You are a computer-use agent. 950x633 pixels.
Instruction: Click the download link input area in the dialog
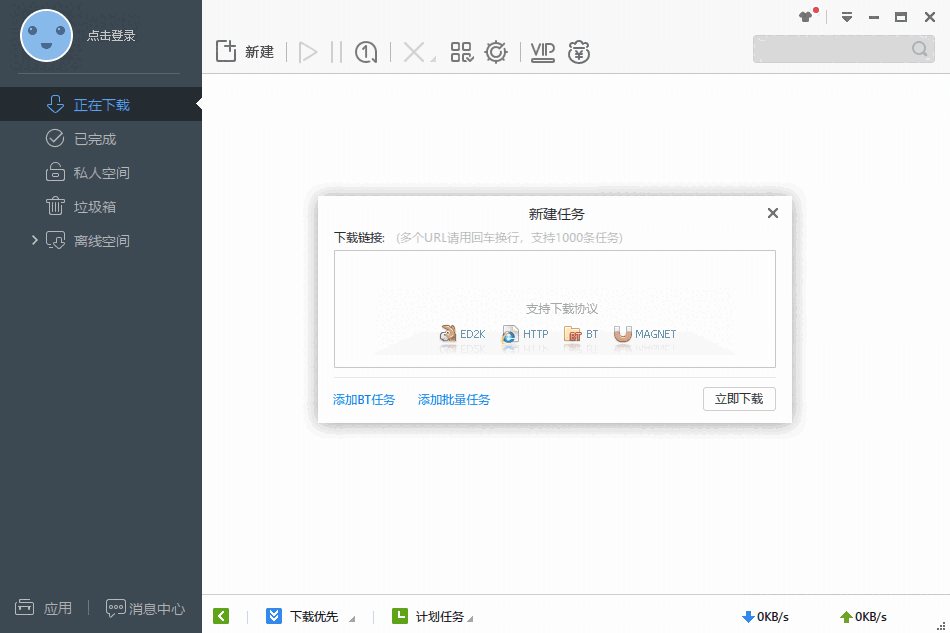pyautogui.click(x=555, y=308)
